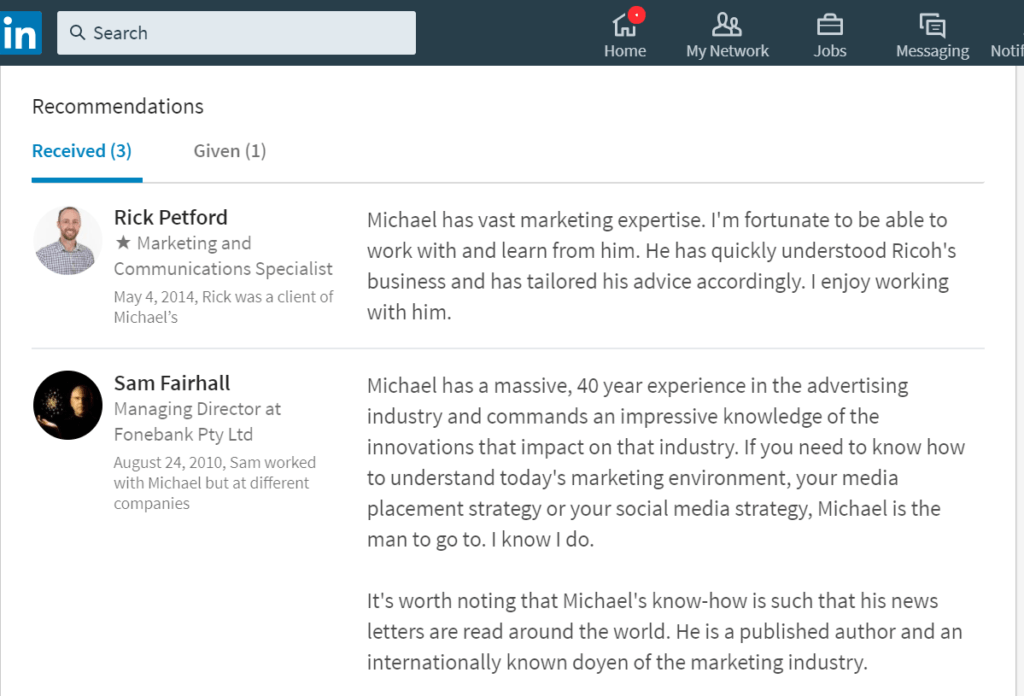Switch to the Received (3) tab
The height and width of the screenshot is (696, 1024).
point(82,151)
